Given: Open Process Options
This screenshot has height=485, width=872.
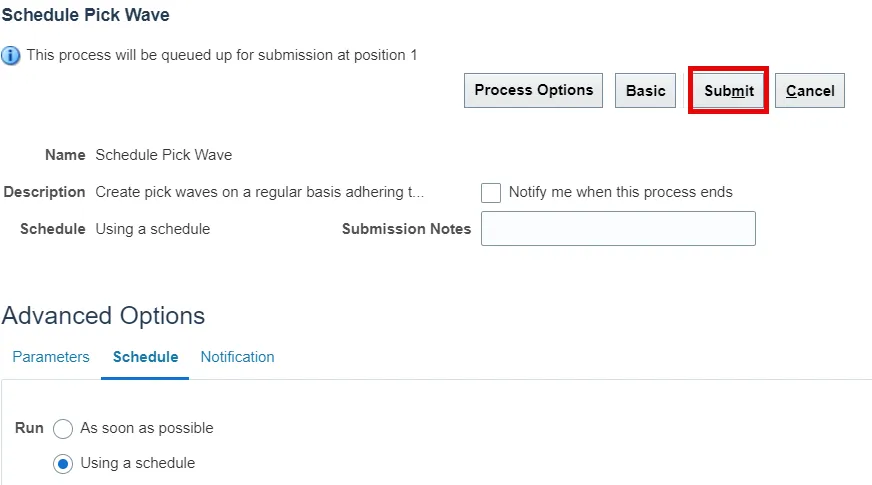Looking at the screenshot, I should click(533, 91).
